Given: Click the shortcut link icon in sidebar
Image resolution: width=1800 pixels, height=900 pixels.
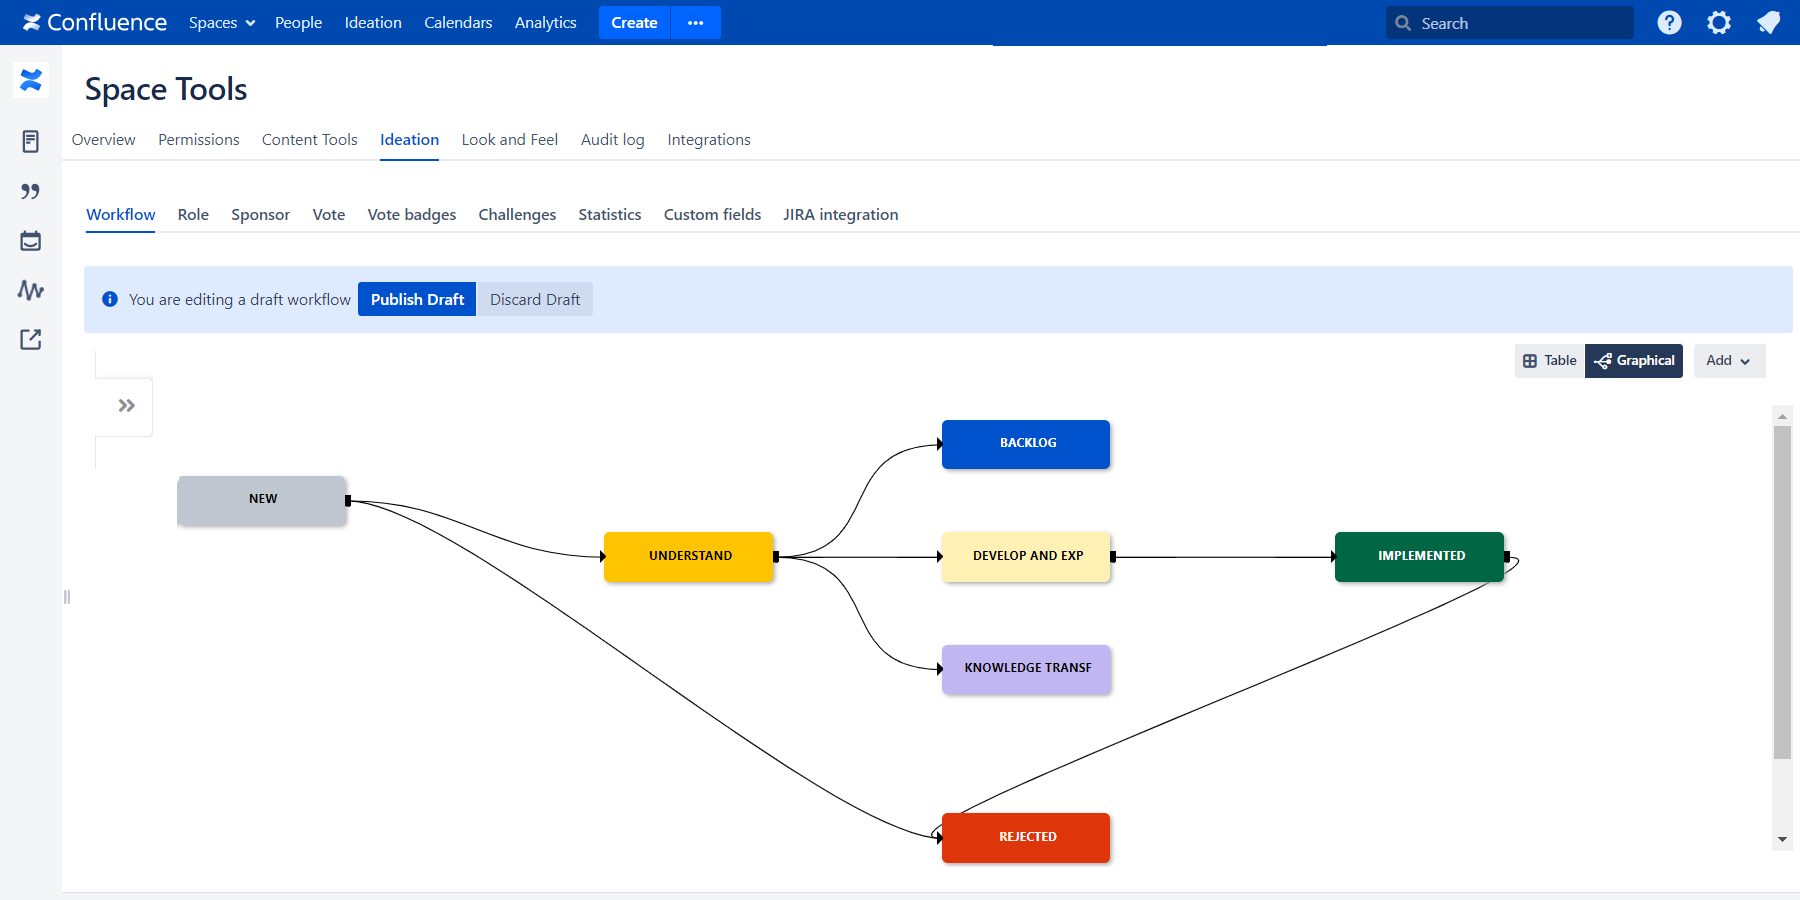Looking at the screenshot, I should 31,339.
